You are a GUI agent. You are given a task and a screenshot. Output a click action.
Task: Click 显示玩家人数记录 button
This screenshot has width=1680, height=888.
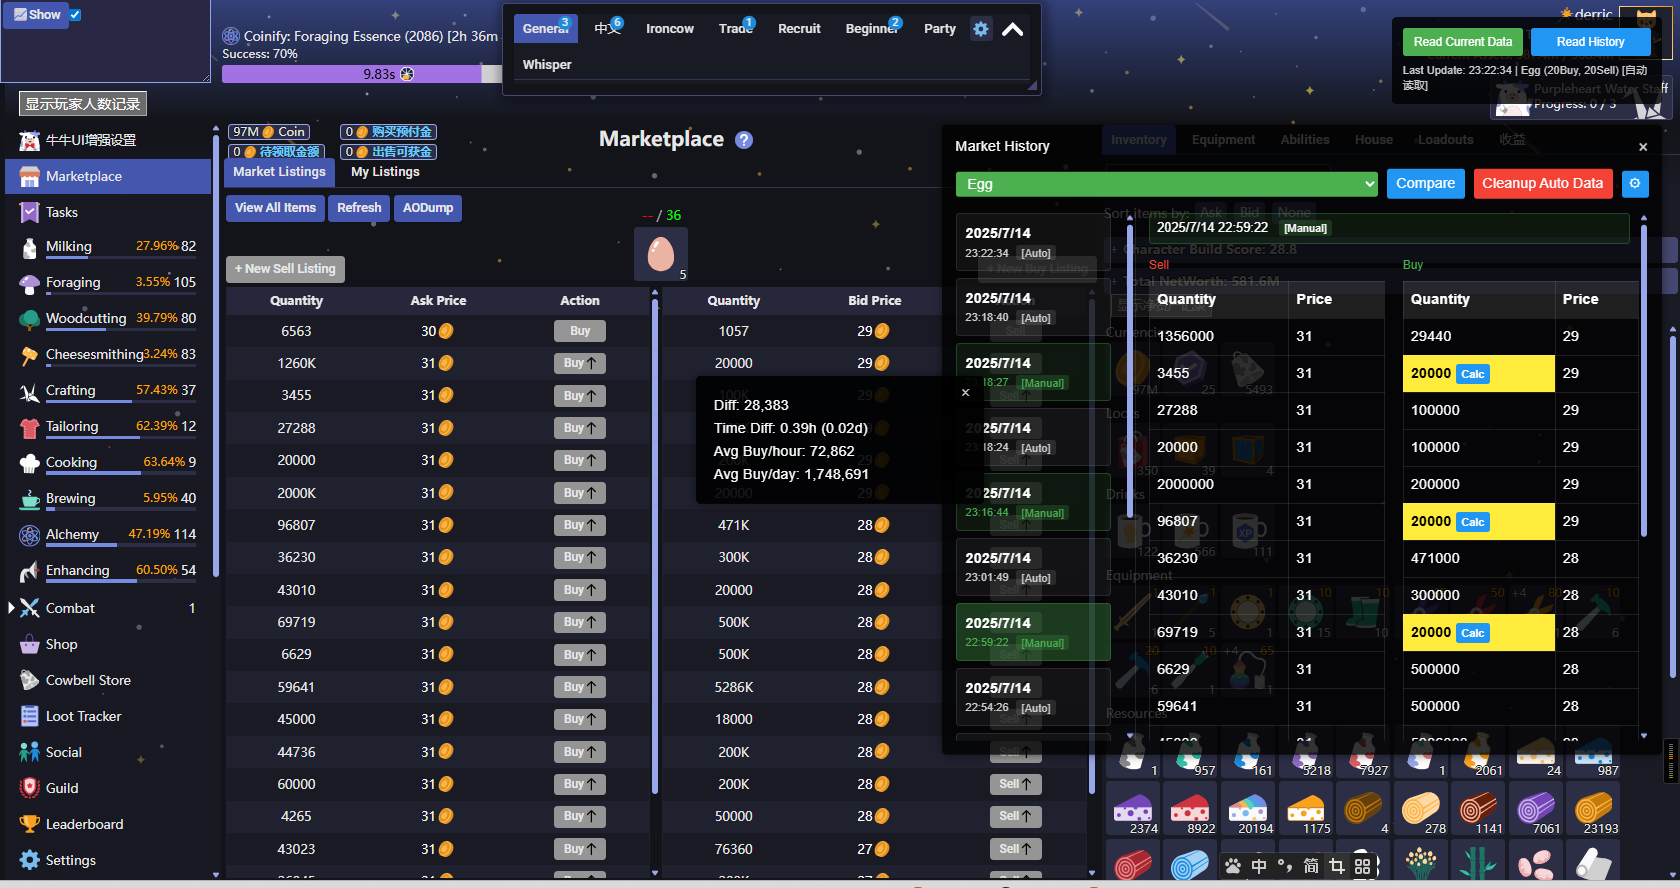click(x=83, y=104)
